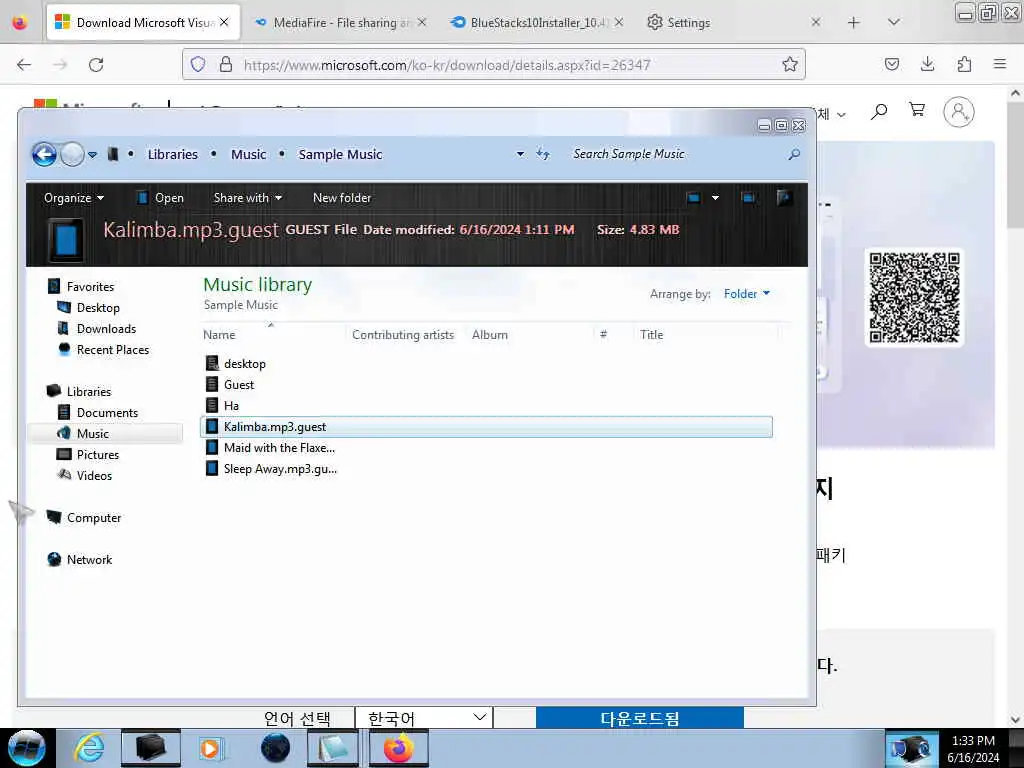This screenshot has height=768, width=1024.
Task: Click the Explorer search magnifier icon
Action: pos(793,154)
